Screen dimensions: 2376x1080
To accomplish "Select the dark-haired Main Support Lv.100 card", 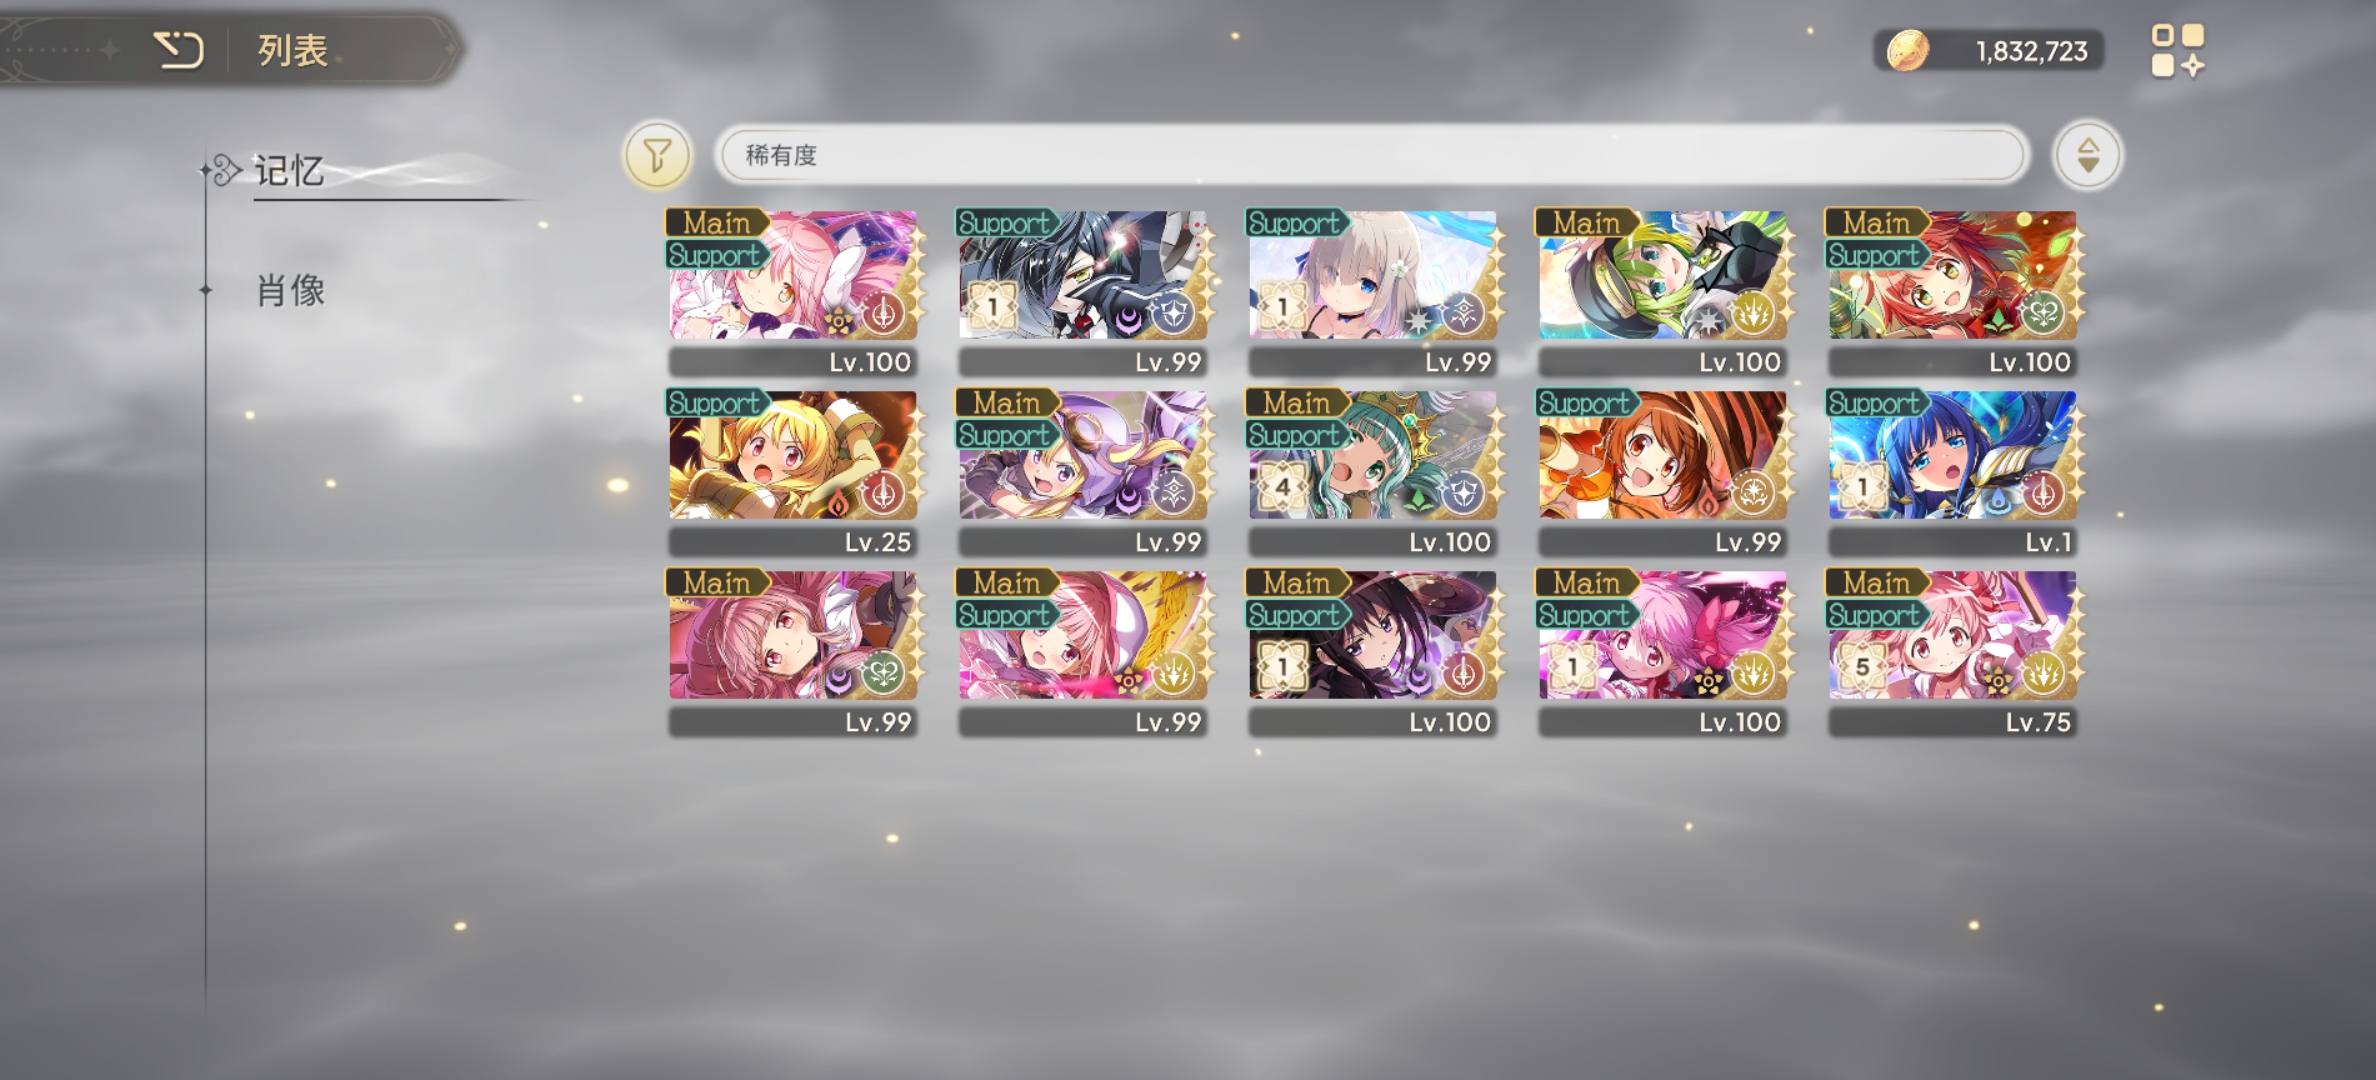I will coord(1373,651).
